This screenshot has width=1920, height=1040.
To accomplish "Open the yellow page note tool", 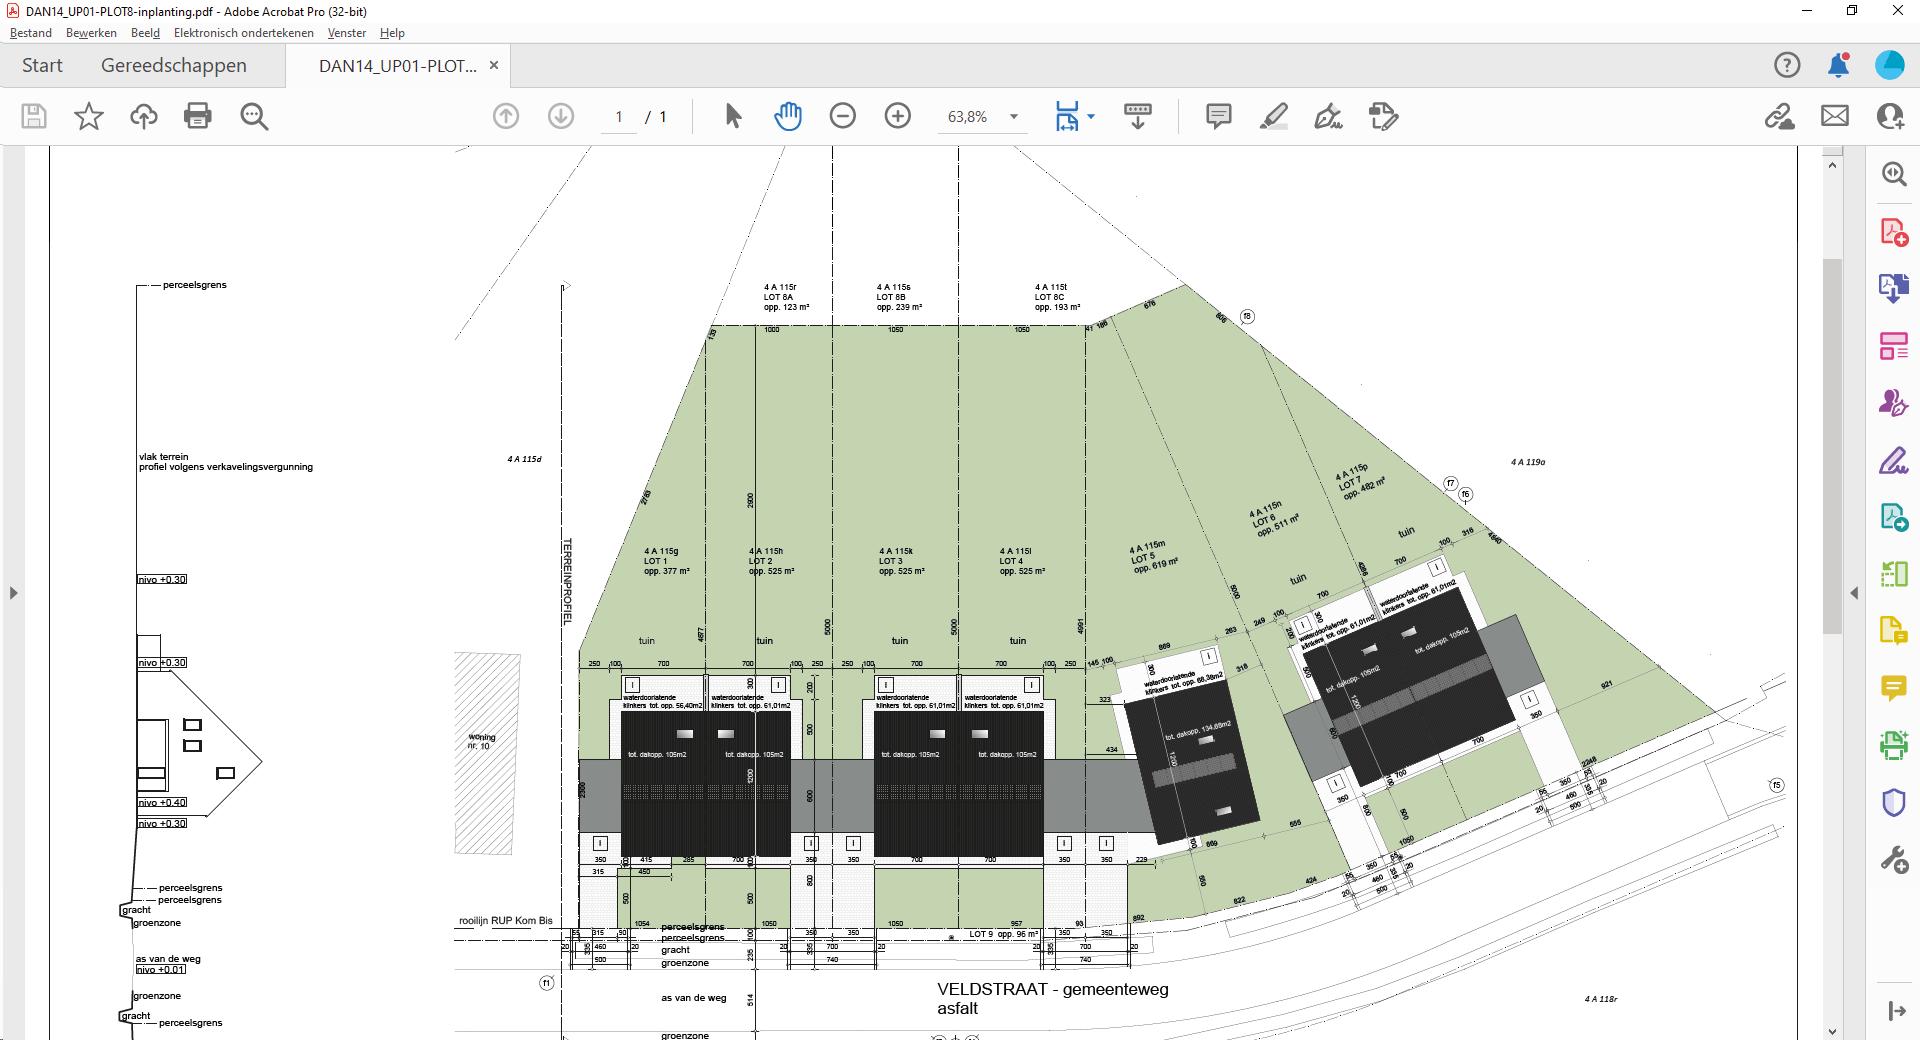I will coord(1893,631).
